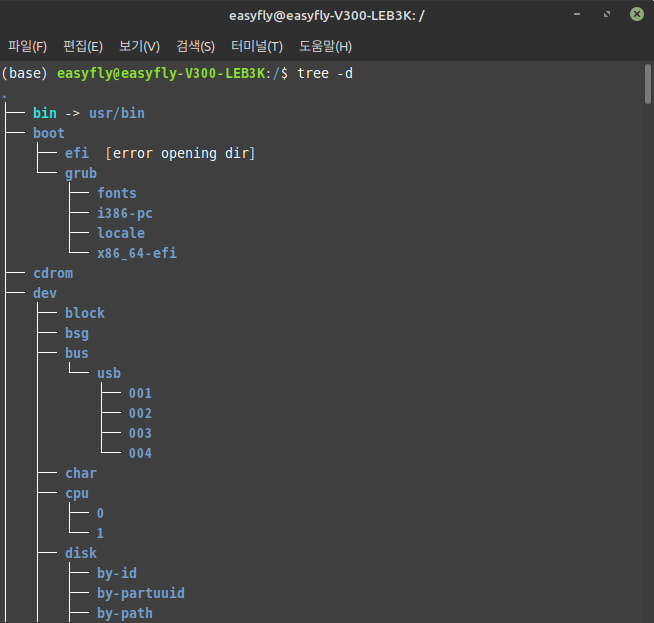This screenshot has width=654, height=623.
Task: Click the 'bus' directory entry
Action: [77, 354]
